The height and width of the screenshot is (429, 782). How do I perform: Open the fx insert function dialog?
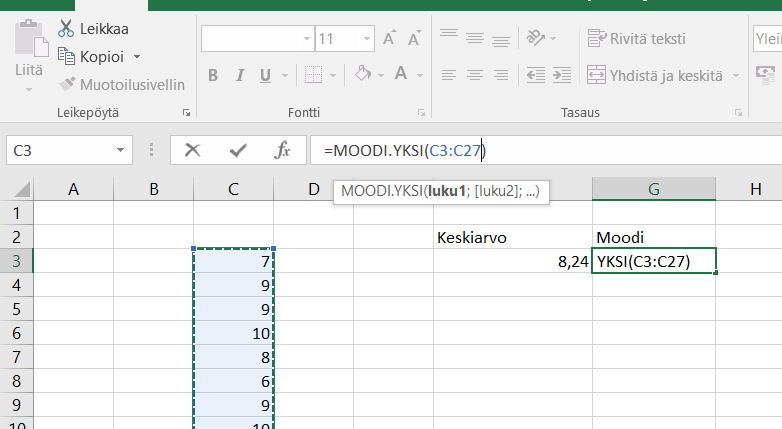283,150
